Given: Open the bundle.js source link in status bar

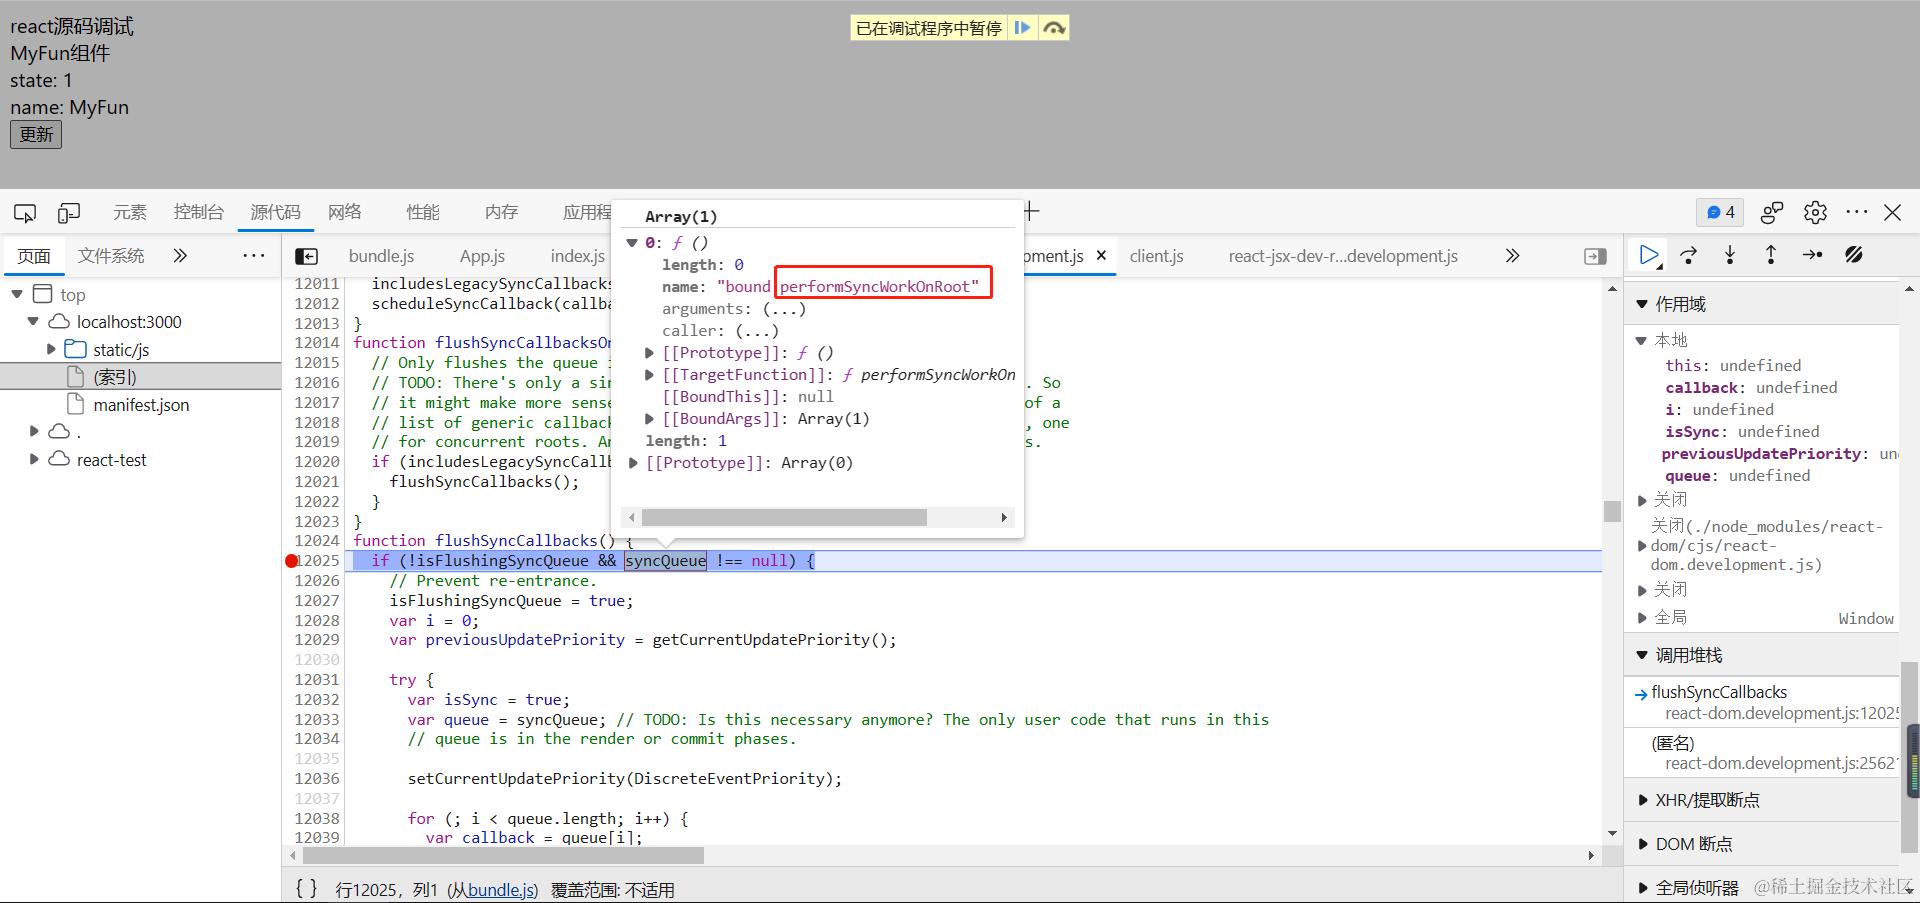Looking at the screenshot, I should pyautogui.click(x=502, y=890).
